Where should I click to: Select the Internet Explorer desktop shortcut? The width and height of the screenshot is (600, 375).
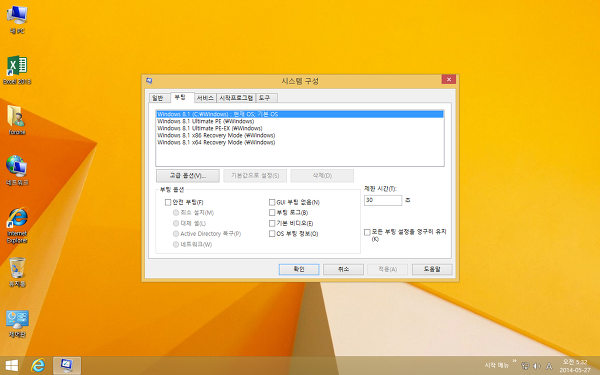(x=17, y=225)
